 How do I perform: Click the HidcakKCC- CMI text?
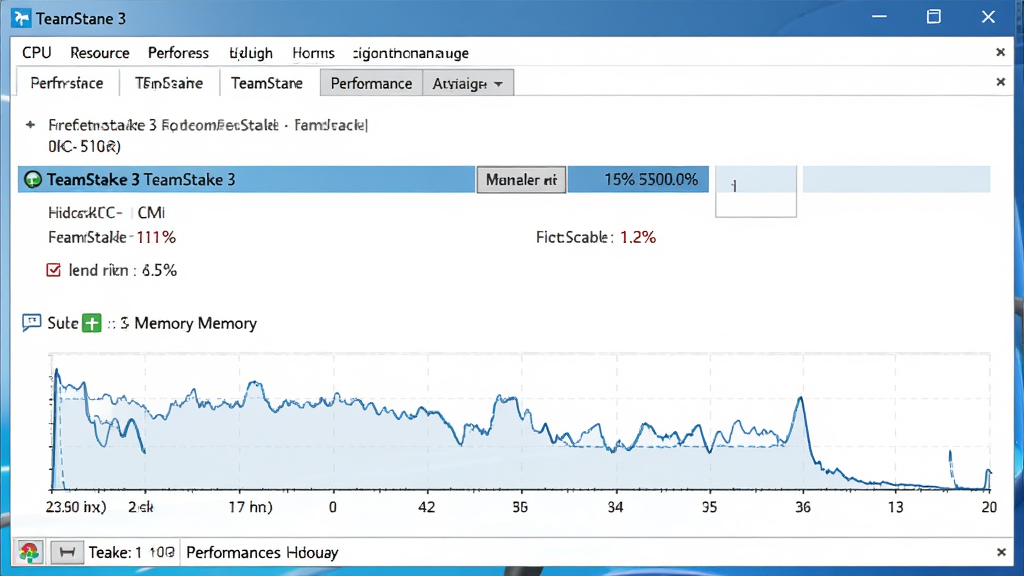tap(106, 213)
